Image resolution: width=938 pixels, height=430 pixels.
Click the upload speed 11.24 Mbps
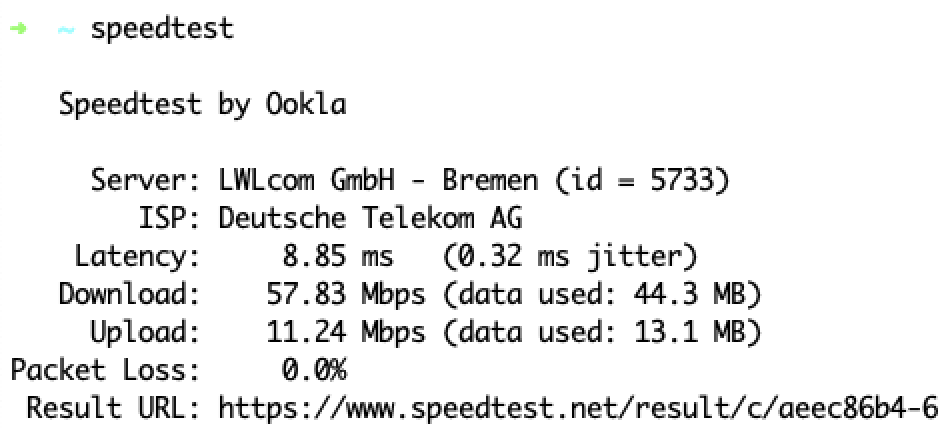345,333
